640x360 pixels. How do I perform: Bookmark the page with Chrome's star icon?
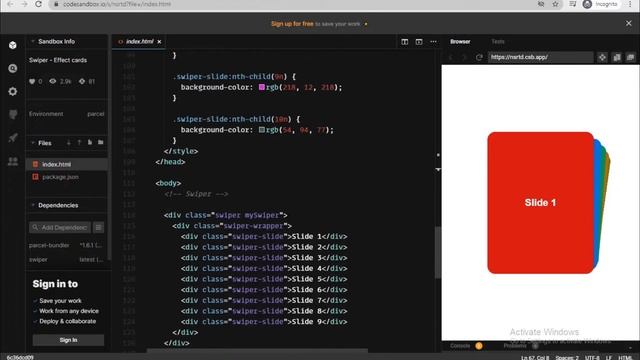coord(556,4)
